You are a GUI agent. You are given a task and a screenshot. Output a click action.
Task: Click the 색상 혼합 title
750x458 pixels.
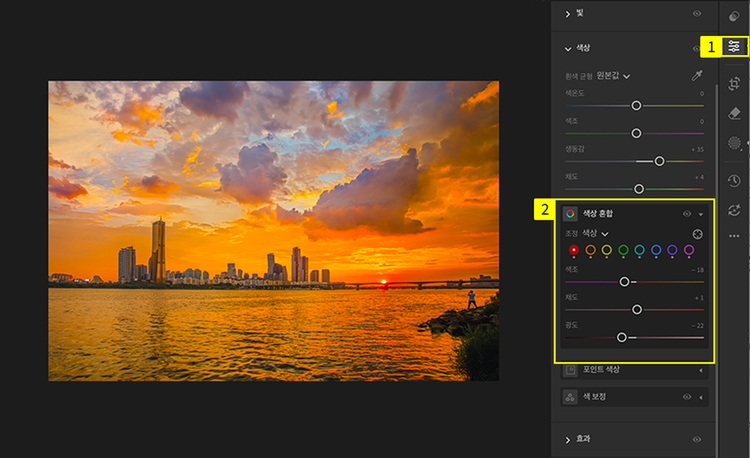pyautogui.click(x=598, y=213)
